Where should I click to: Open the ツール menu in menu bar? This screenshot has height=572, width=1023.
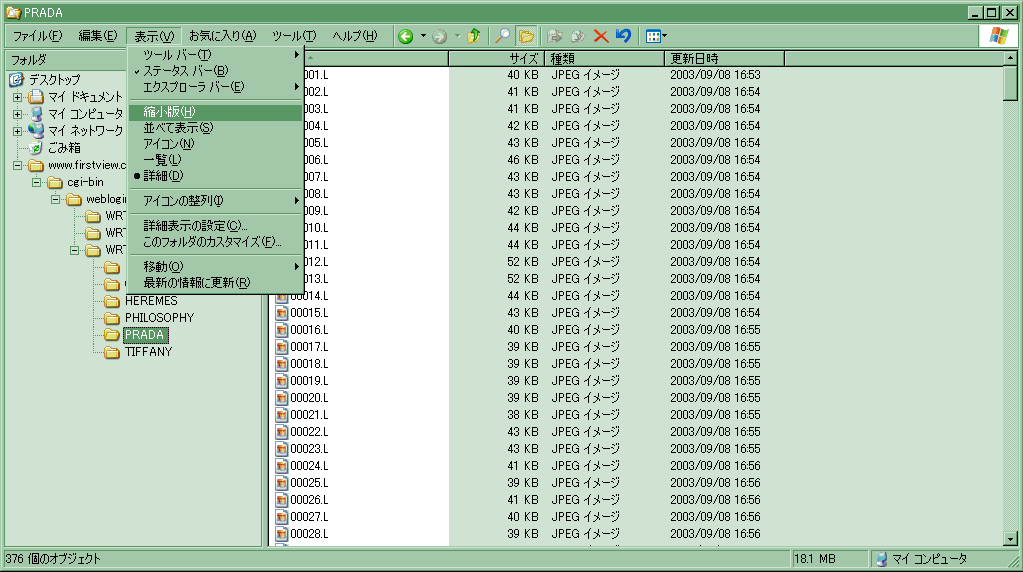coord(293,36)
